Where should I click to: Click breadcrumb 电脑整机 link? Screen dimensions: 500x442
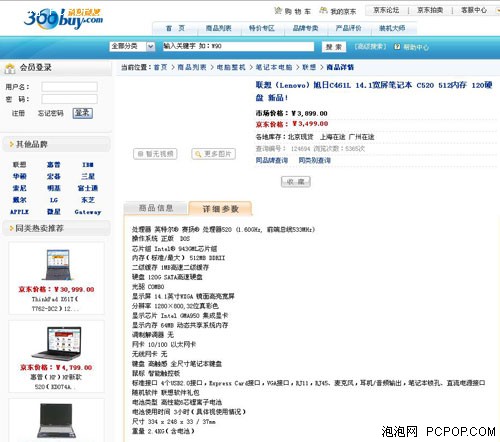(231, 67)
